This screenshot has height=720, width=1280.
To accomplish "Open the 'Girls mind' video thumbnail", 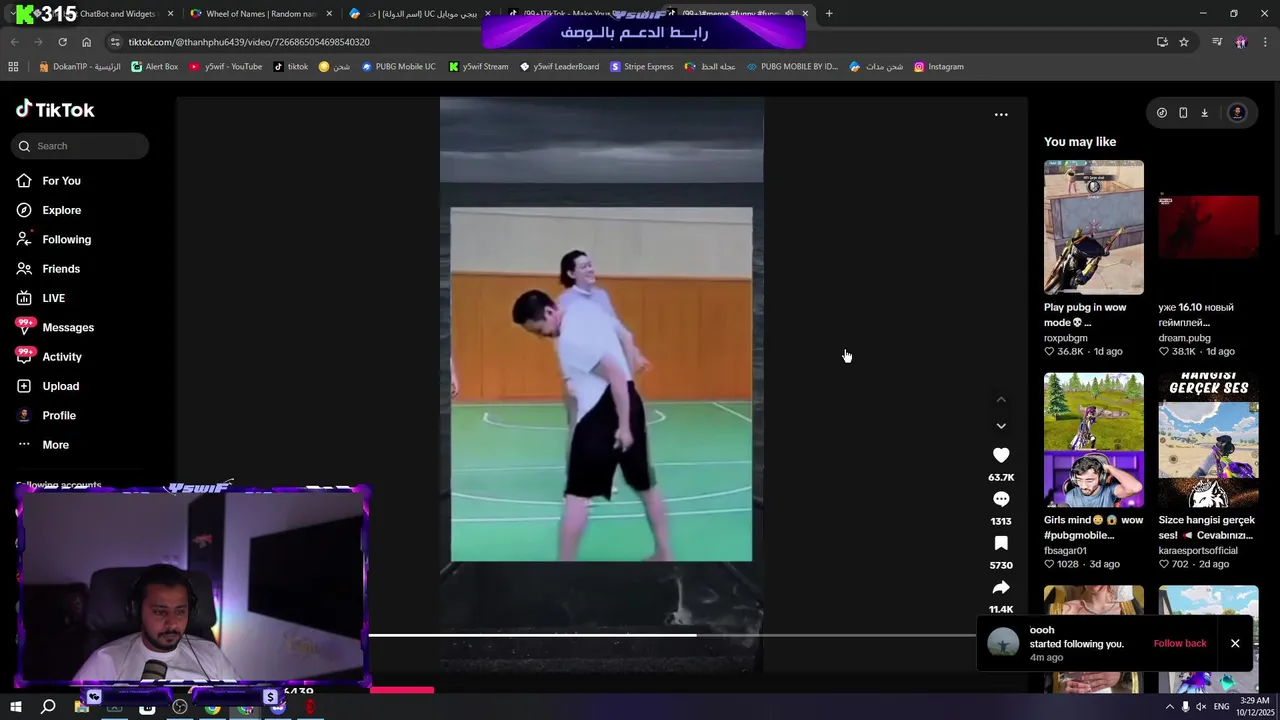I will tap(1094, 440).
